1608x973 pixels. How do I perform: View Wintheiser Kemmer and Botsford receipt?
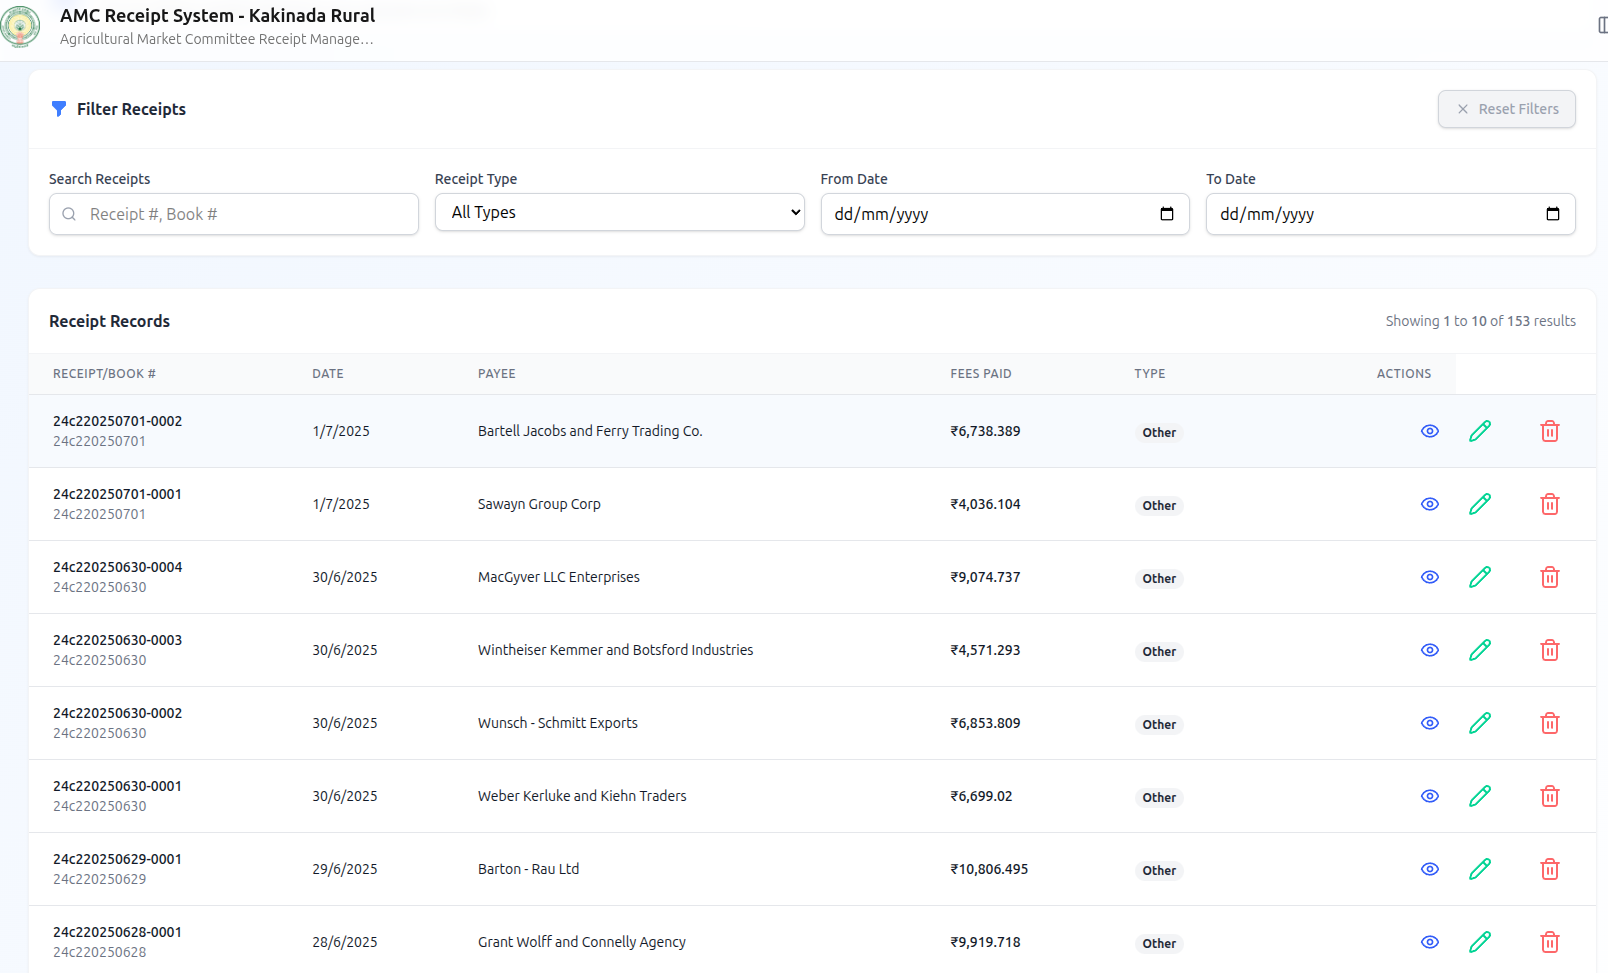[1430, 650]
